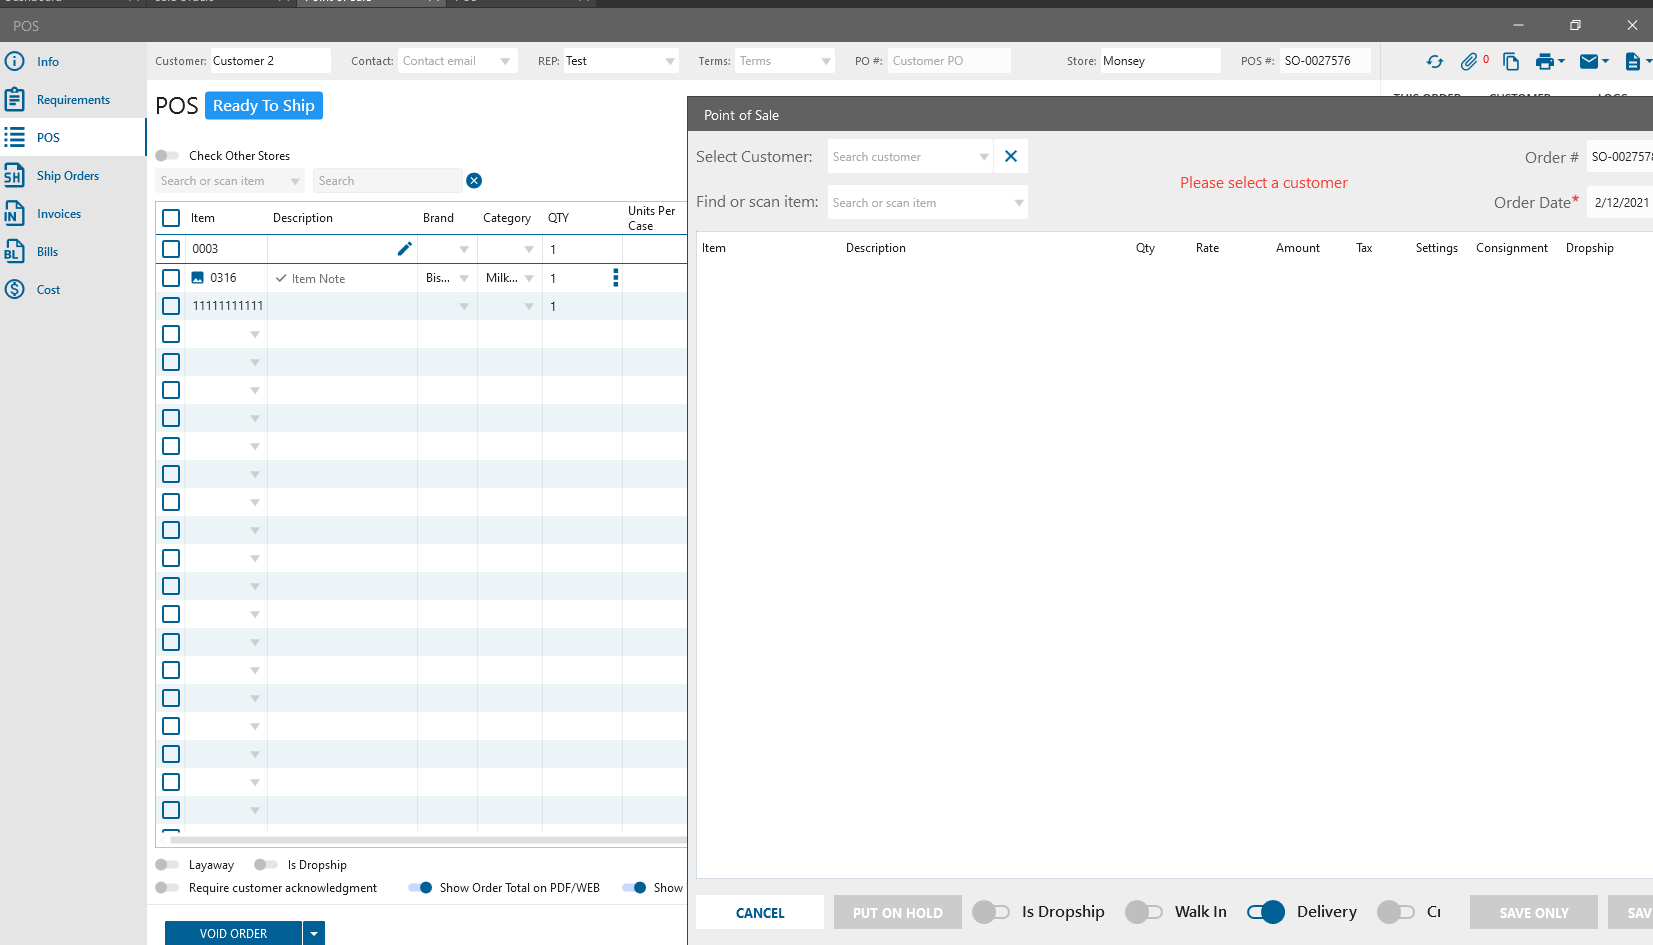1653x945 pixels.
Task: Click the Item Note checkmark on row 0316
Action: (x=281, y=279)
